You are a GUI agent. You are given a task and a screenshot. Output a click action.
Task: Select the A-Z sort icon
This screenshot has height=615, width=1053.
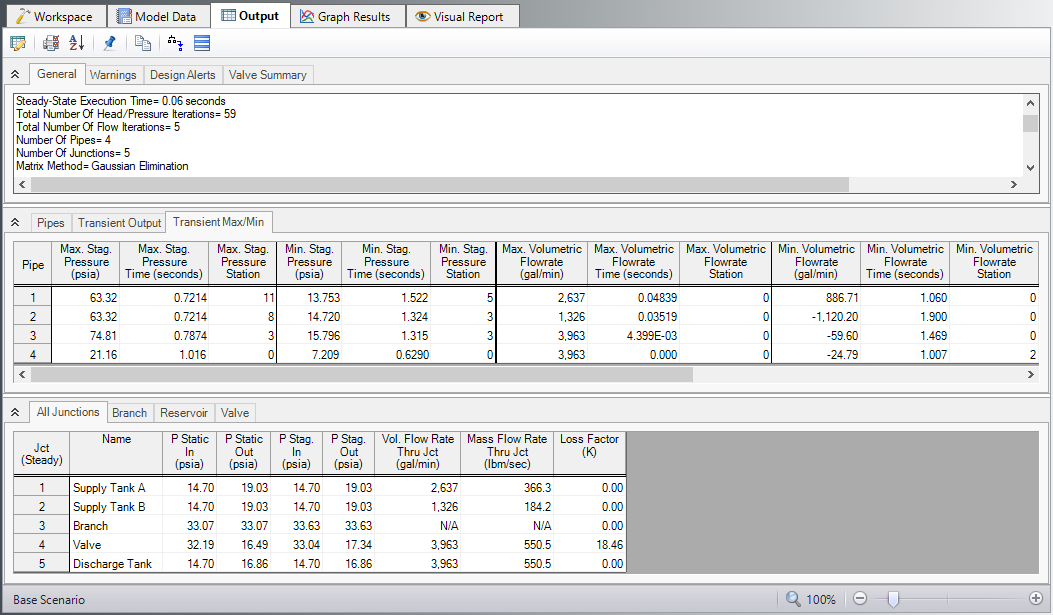coord(76,43)
